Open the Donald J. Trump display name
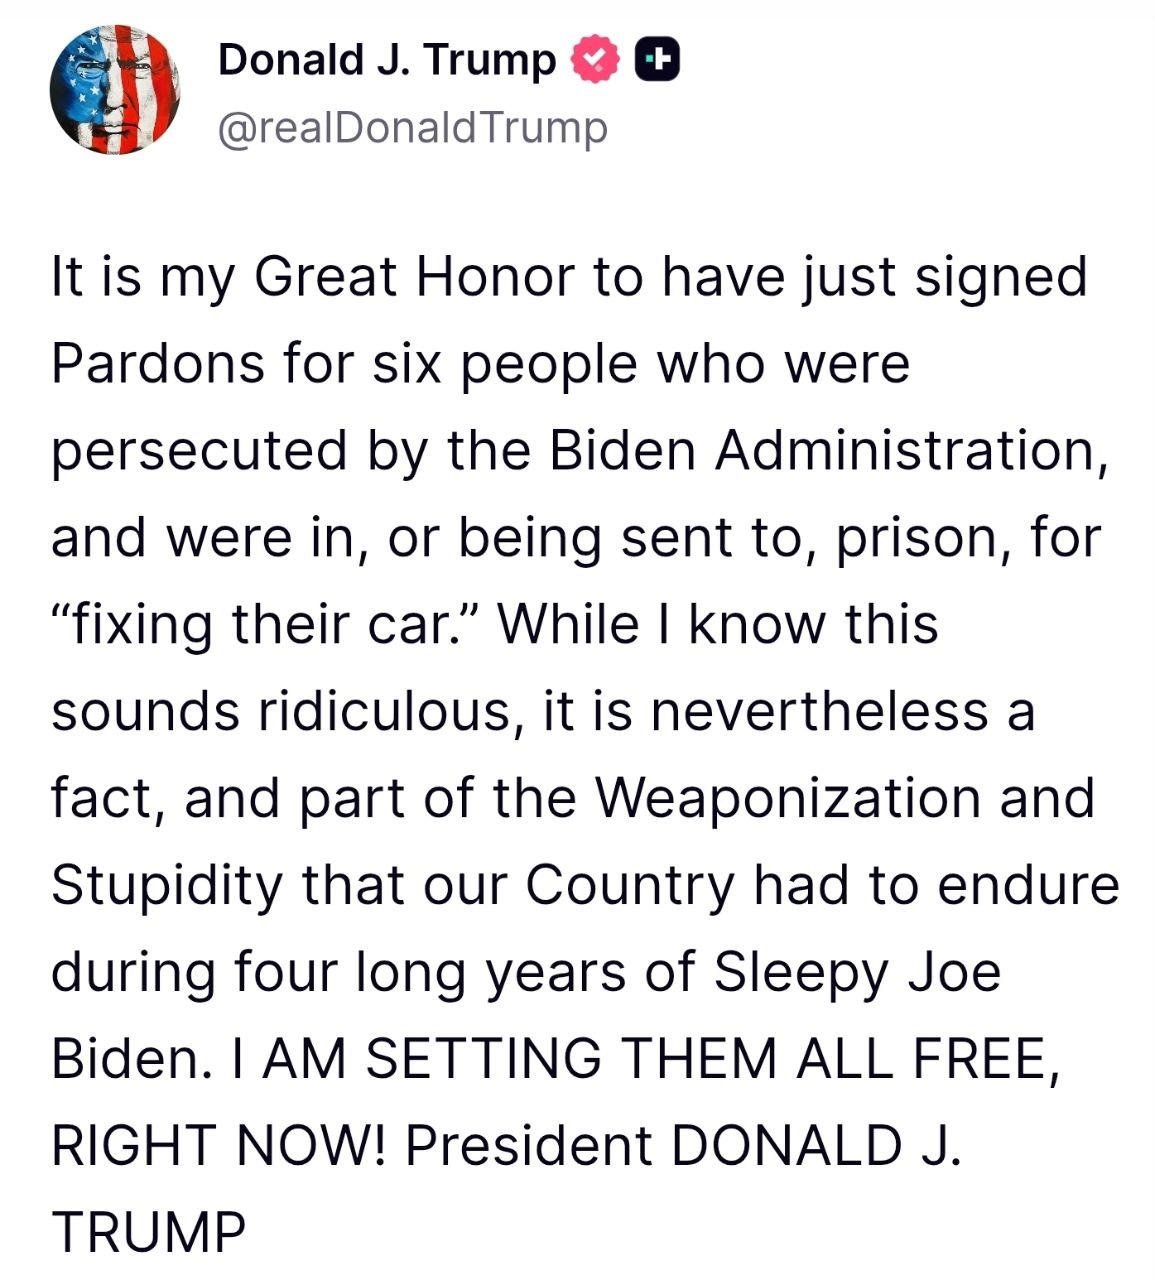Image resolution: width=1155 pixels, height=1280 pixels. point(386,60)
